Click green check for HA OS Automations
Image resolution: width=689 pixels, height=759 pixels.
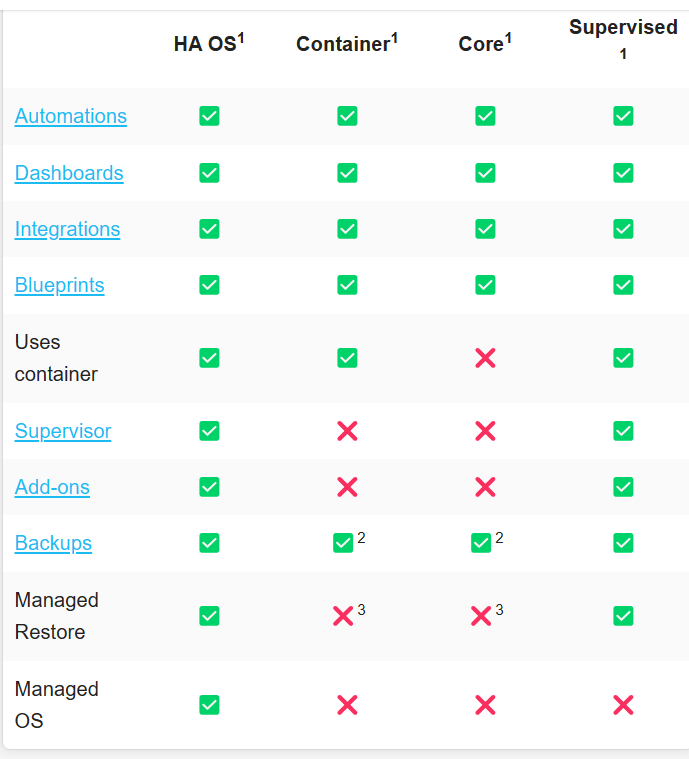[209, 116]
